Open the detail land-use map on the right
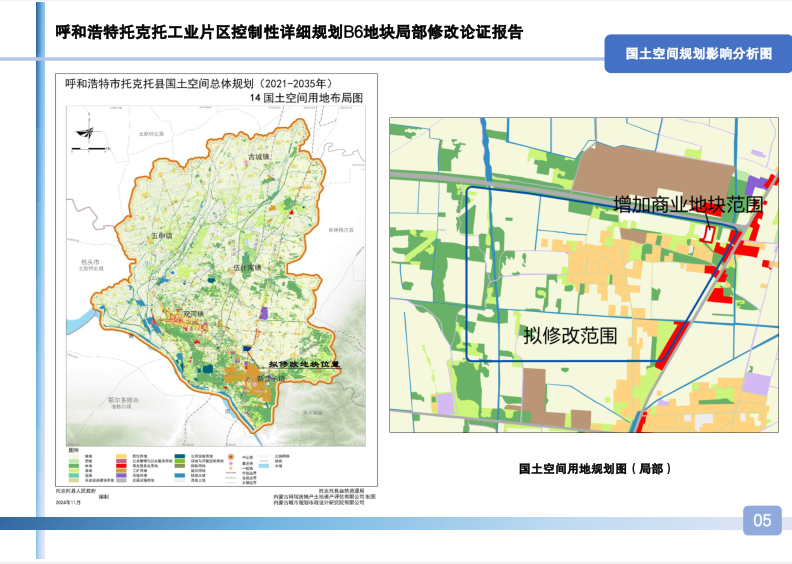Image resolution: width=792 pixels, height=564 pixels. (x=583, y=276)
